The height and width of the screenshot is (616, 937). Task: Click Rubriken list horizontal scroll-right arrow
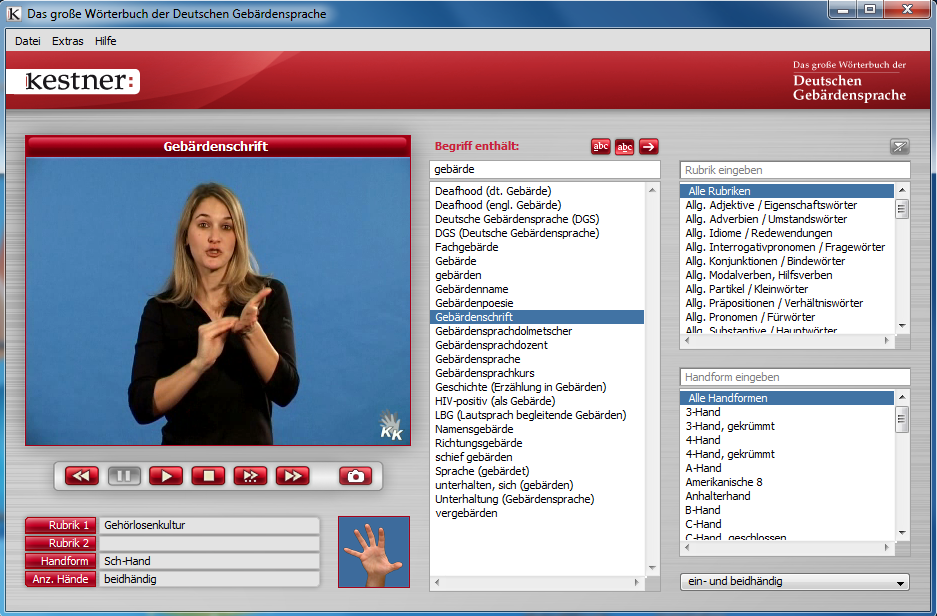click(887, 341)
